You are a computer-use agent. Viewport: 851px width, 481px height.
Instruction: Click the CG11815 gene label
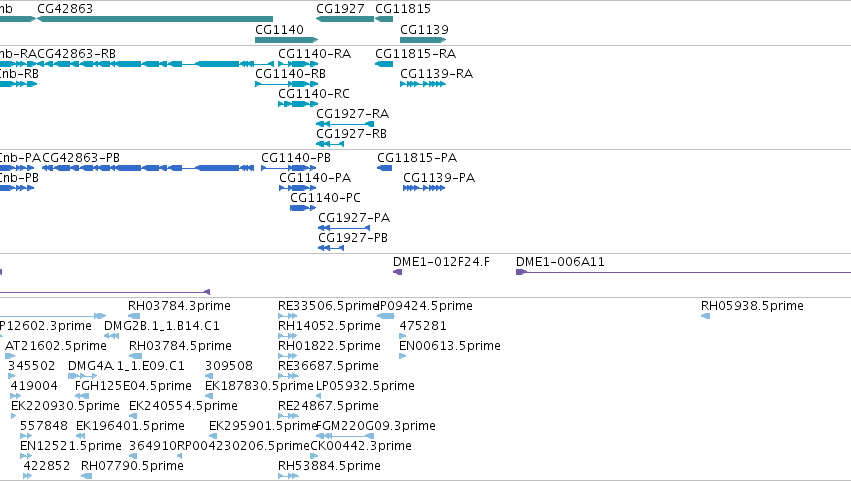point(403,9)
